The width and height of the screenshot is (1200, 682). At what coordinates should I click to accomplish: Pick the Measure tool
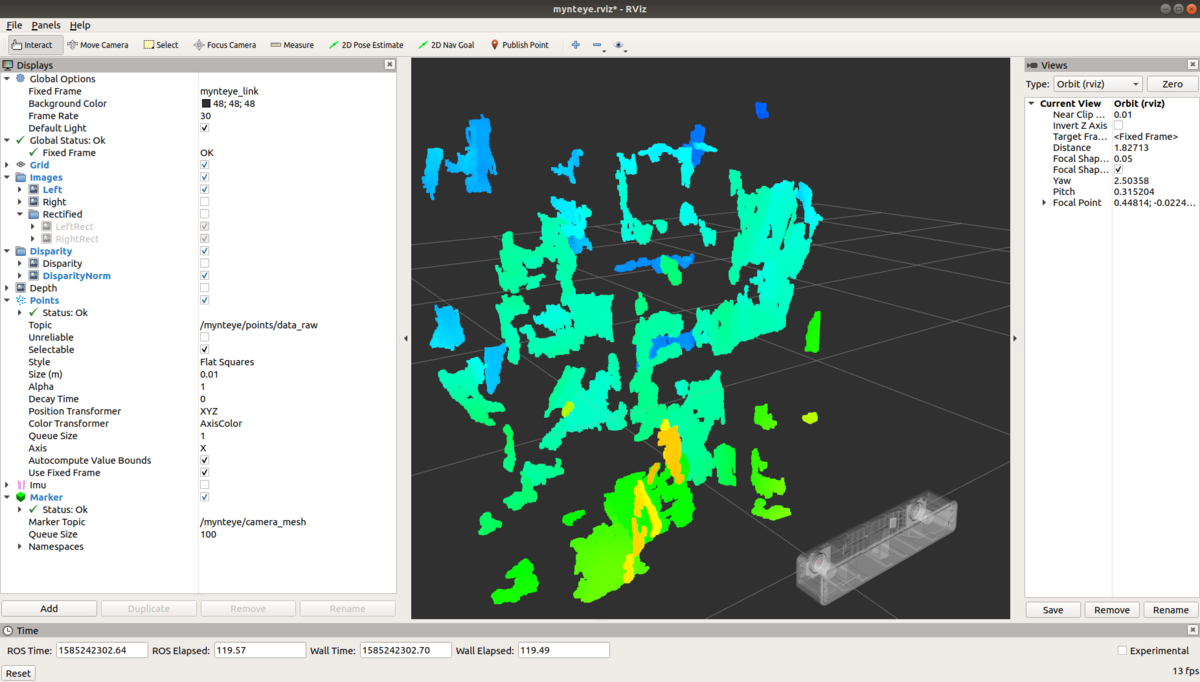(292, 45)
